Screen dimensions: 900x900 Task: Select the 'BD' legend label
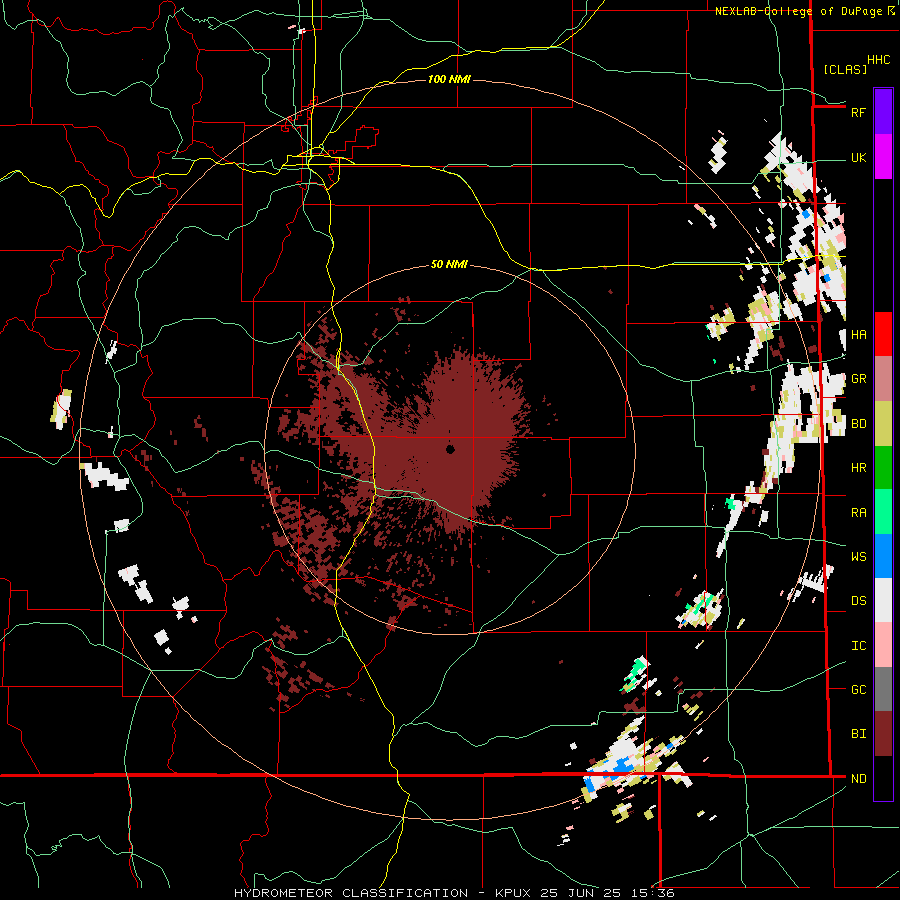click(x=858, y=424)
